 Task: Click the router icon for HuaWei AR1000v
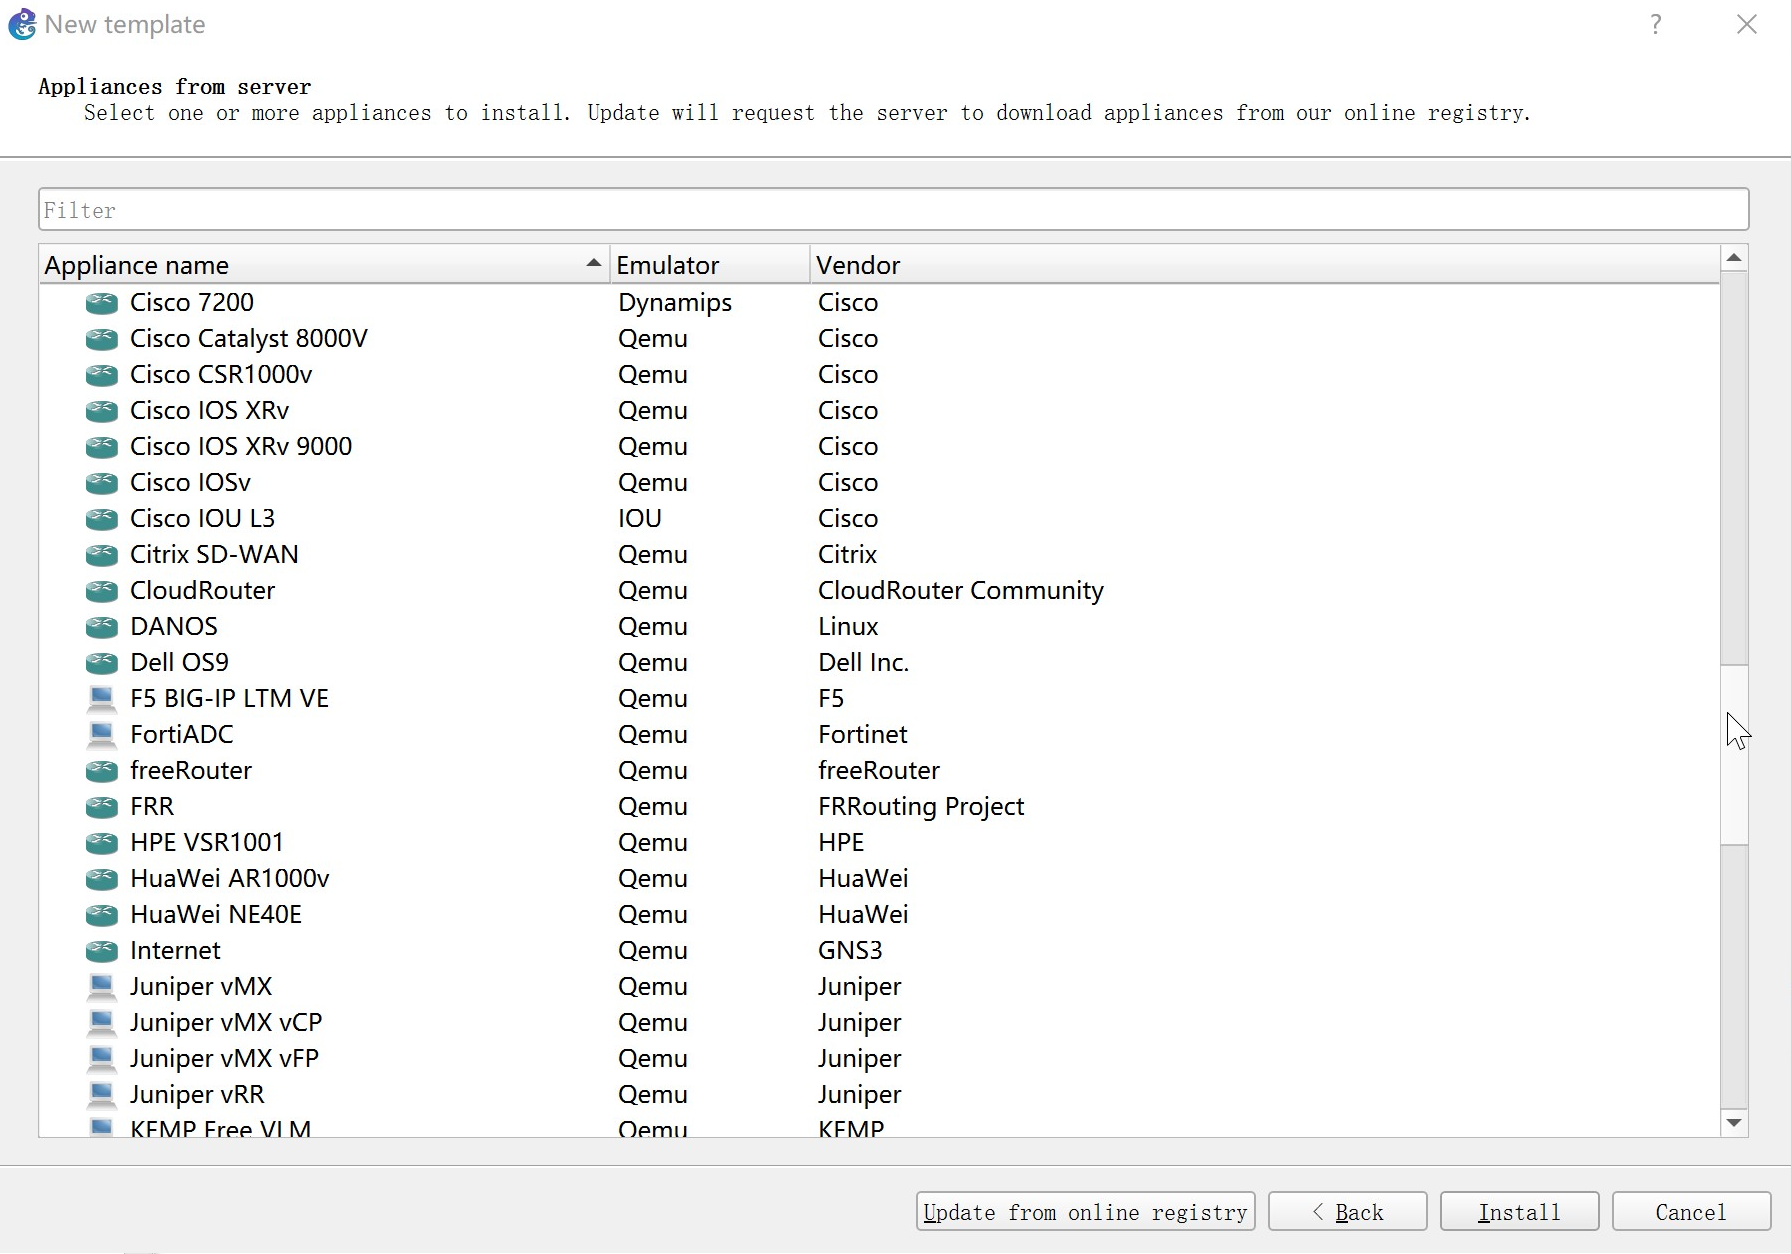(101, 879)
